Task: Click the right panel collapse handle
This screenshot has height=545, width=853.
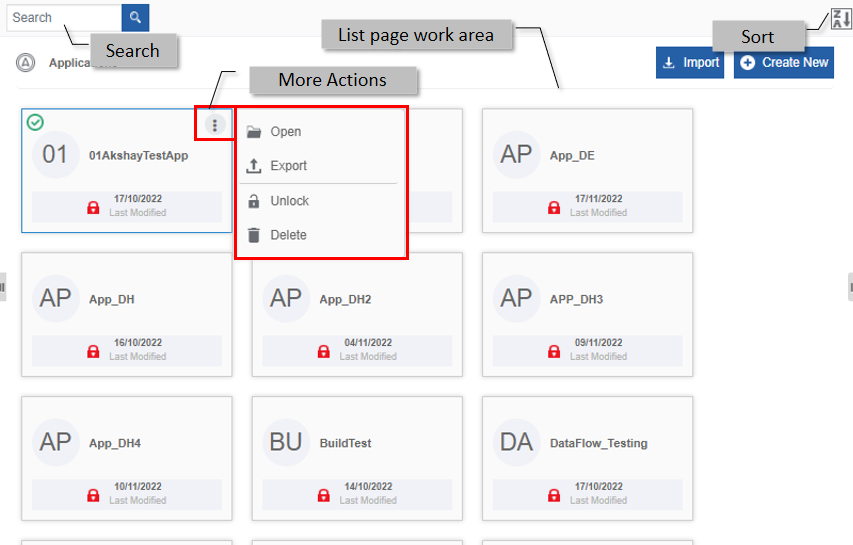Action: pyautogui.click(x=850, y=287)
